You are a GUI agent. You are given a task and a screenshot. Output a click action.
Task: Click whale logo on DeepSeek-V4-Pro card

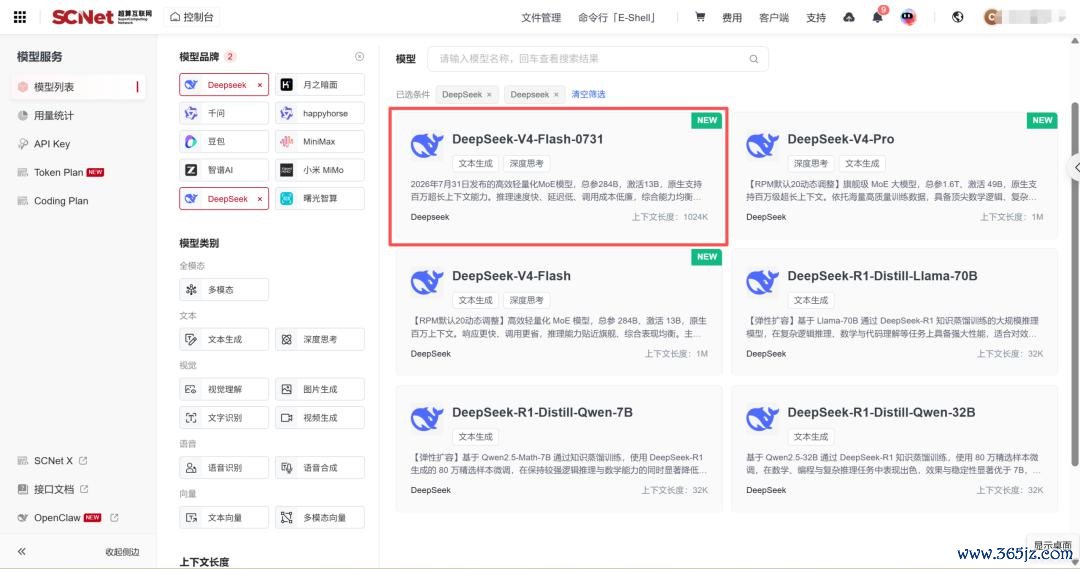click(x=762, y=145)
